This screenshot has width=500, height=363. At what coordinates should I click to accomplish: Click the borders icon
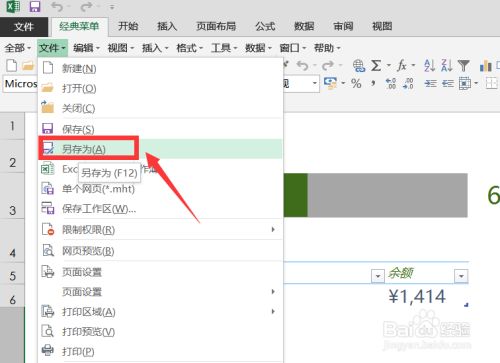[465, 83]
